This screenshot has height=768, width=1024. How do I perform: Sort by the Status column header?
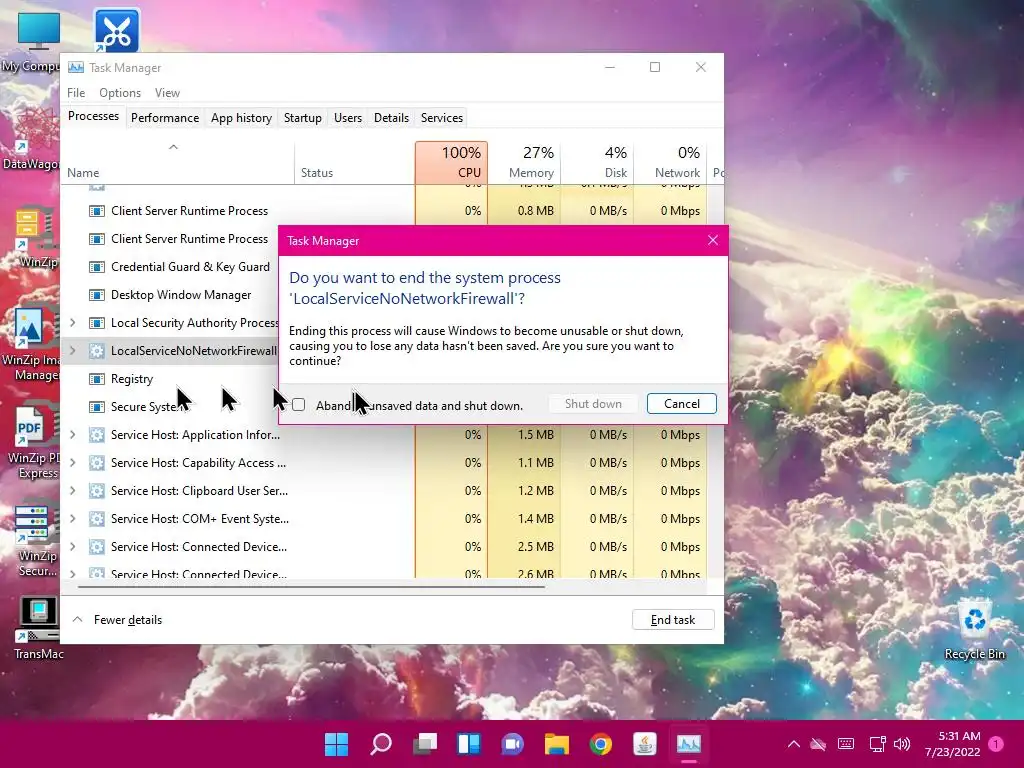[355, 162]
